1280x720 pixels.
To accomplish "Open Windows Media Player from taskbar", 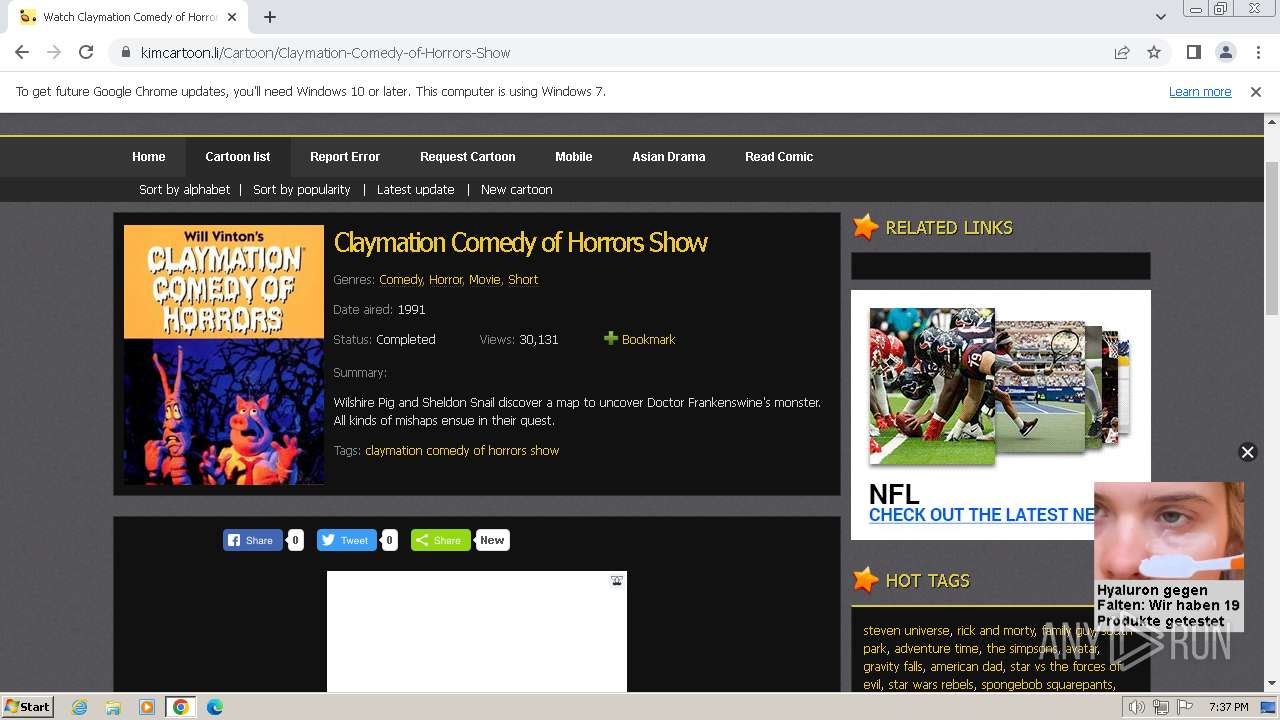I will pyautogui.click(x=147, y=707).
